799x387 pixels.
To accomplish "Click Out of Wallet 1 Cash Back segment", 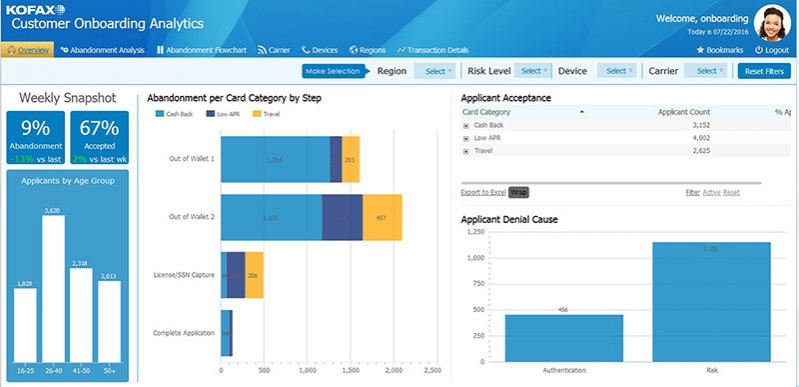I will [x=275, y=159].
